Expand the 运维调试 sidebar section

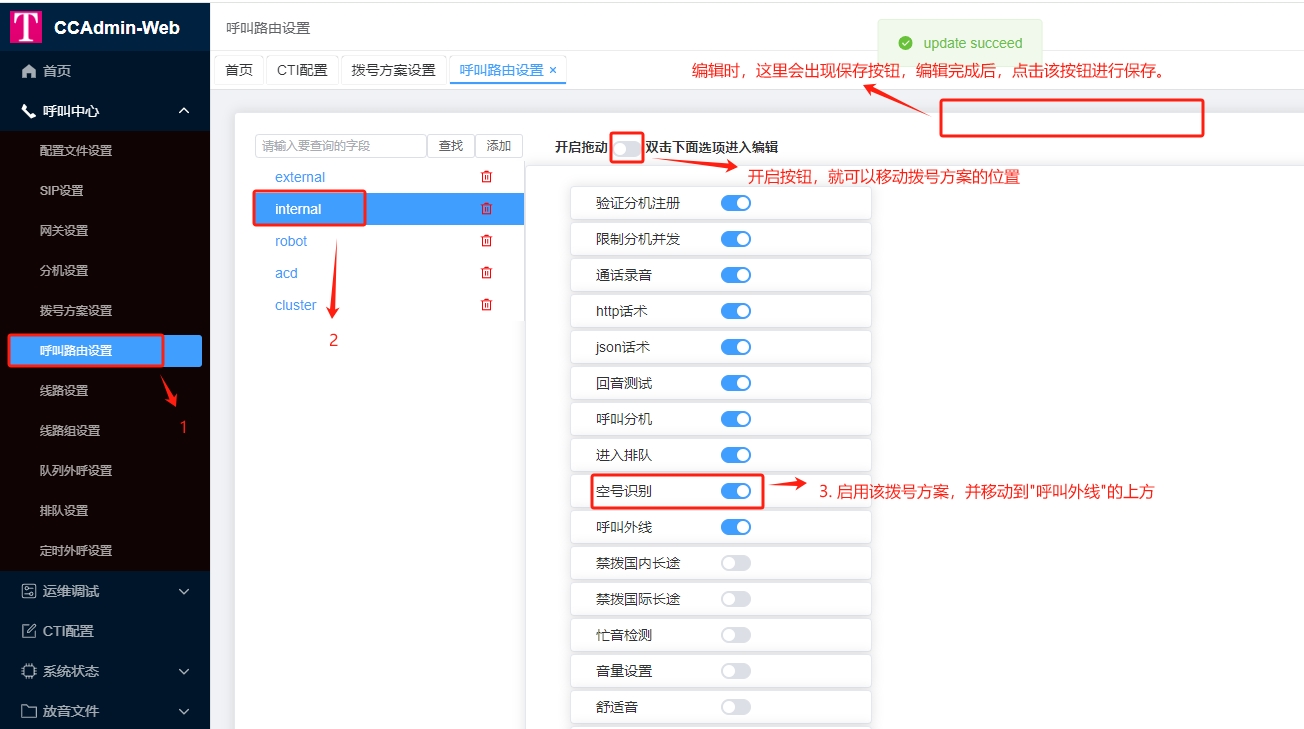pyautogui.click(x=183, y=590)
